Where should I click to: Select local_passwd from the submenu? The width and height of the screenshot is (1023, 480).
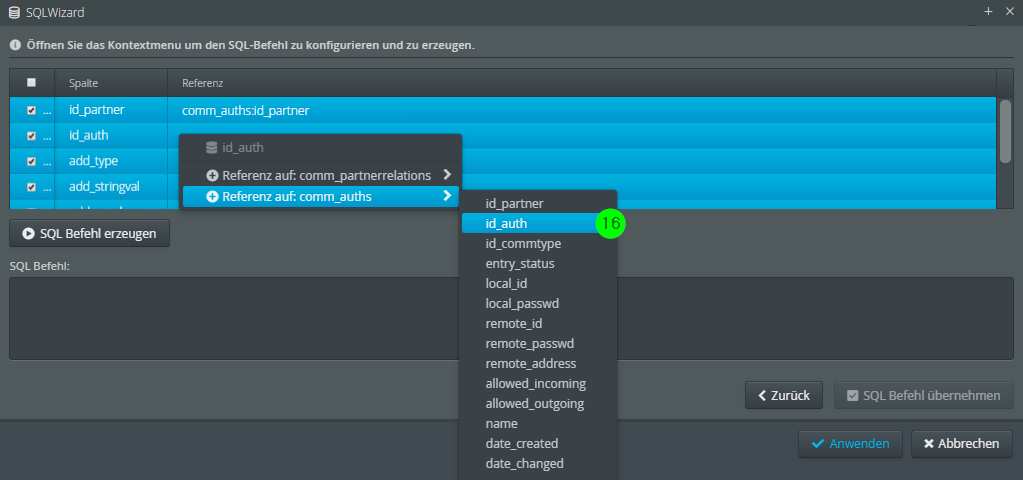[x=539, y=304]
